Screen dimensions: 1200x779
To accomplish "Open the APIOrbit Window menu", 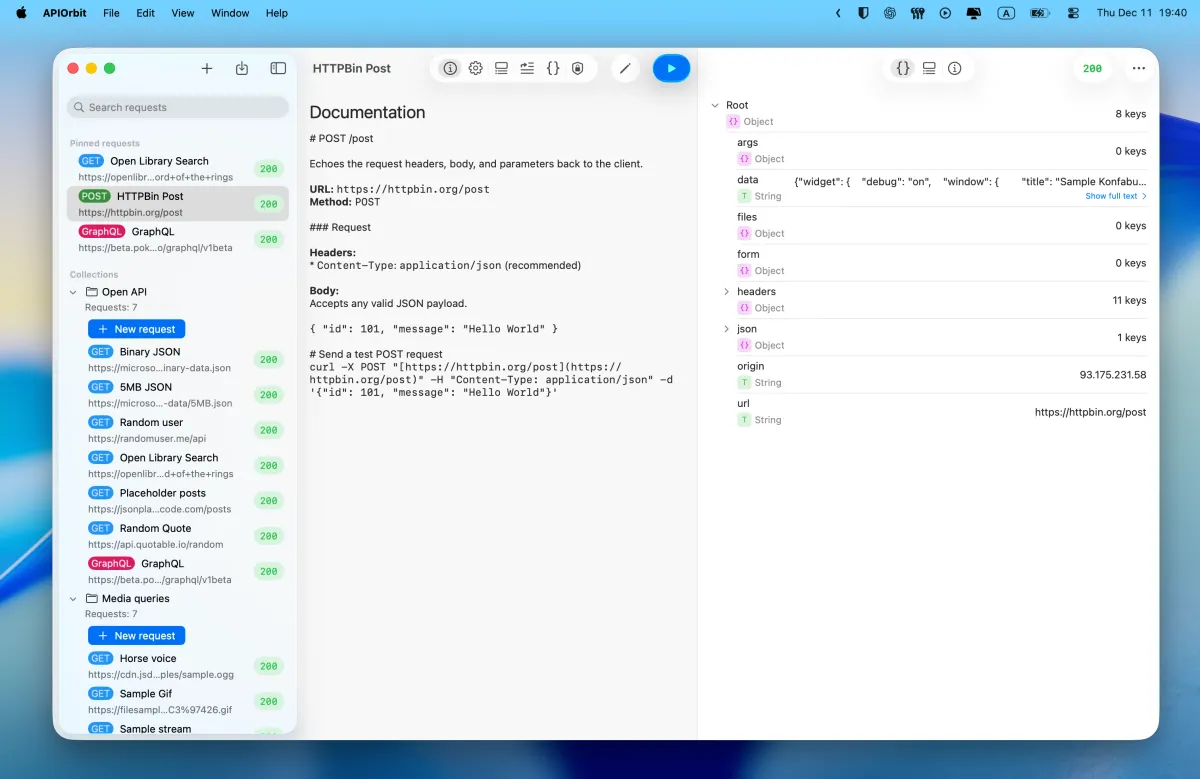I will click(x=229, y=13).
